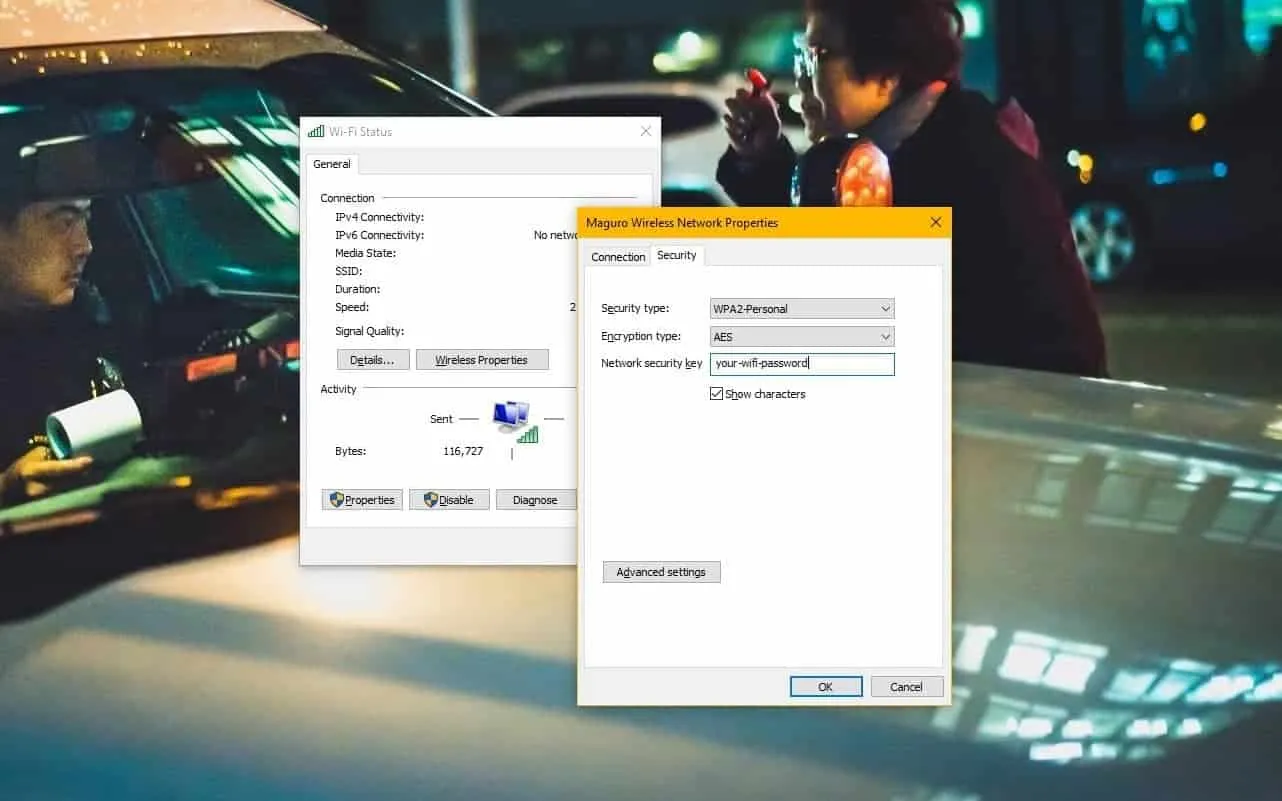Open Advanced settings
Screen dimensions: 1282x801
661,571
